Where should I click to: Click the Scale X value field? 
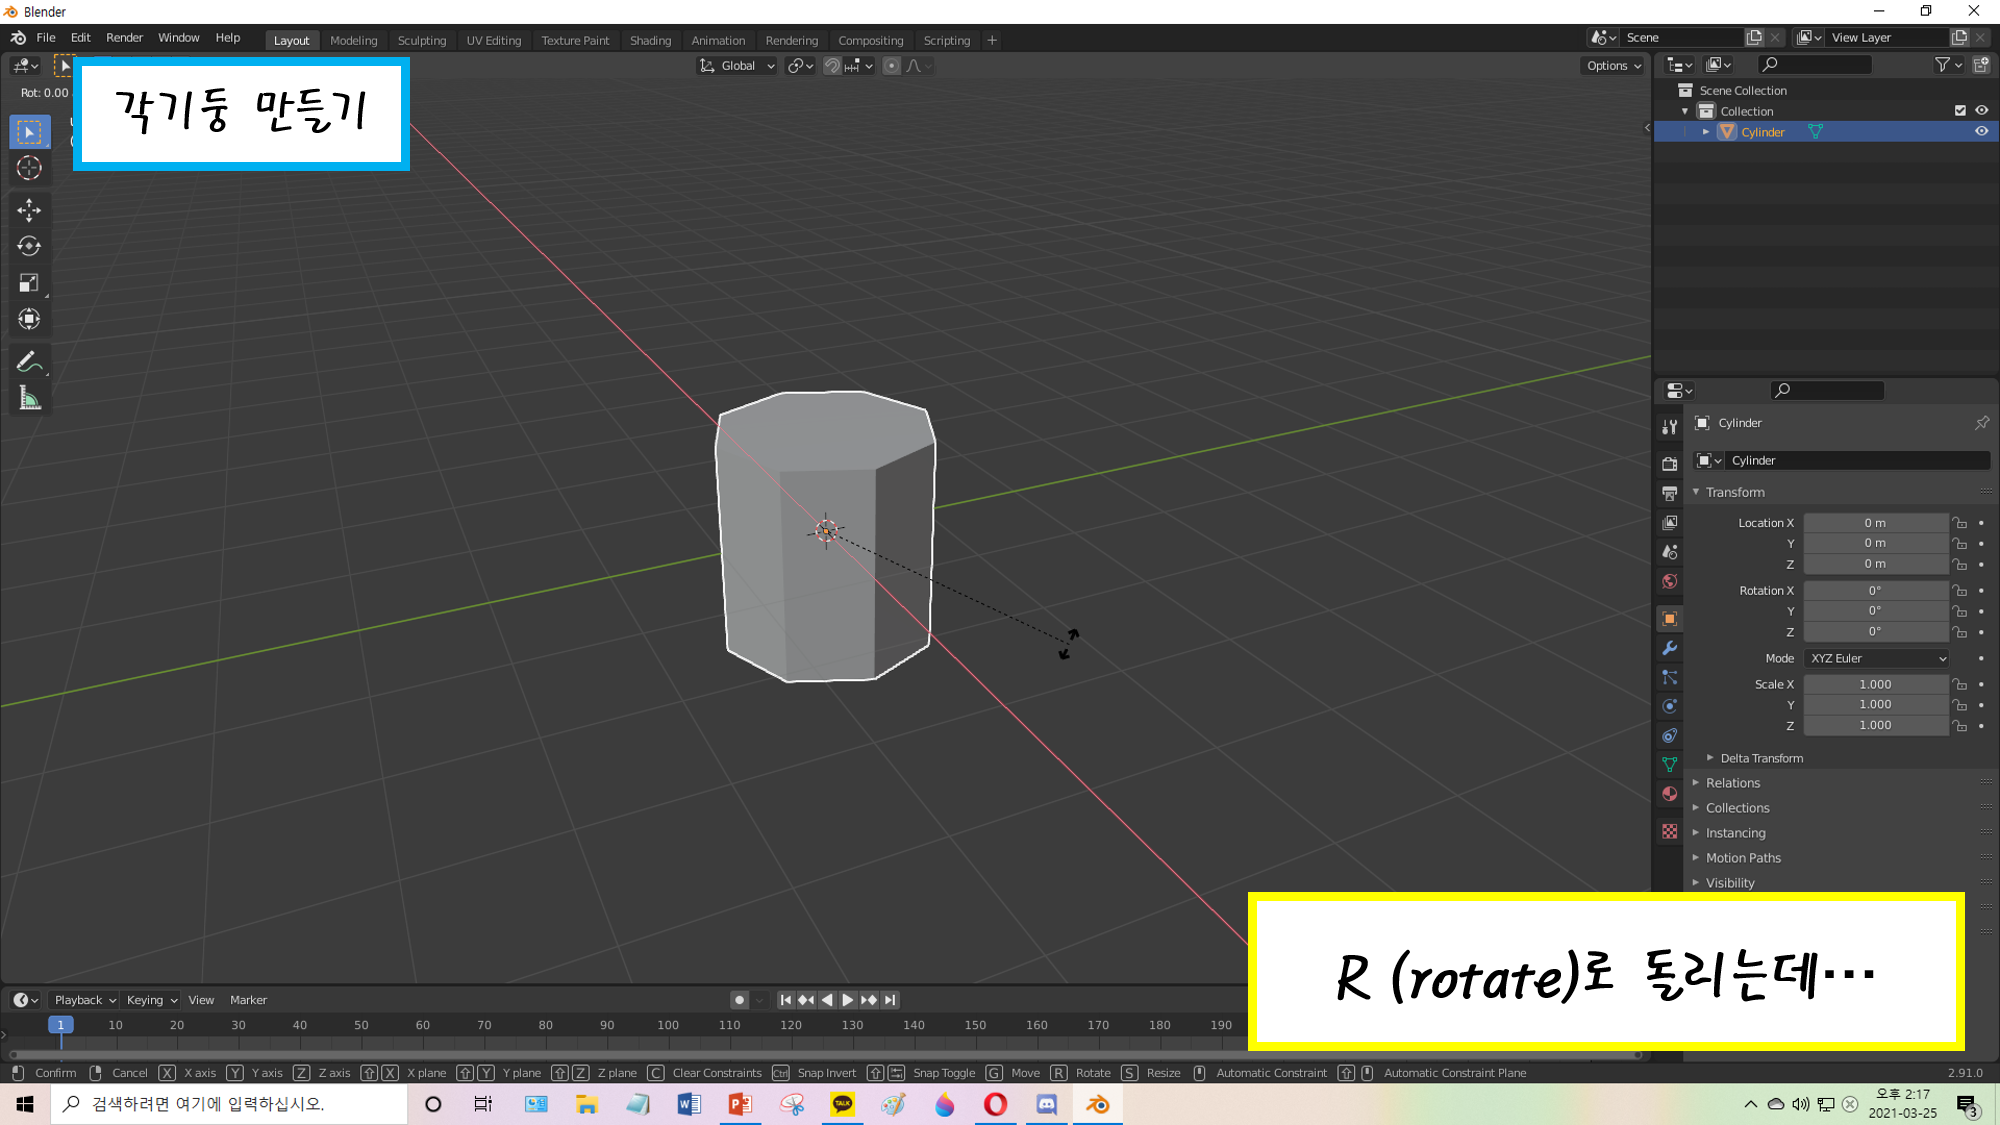1874,685
